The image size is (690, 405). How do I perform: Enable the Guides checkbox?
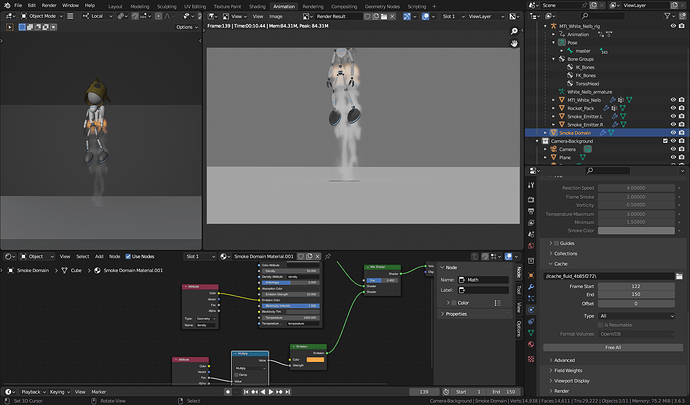(556, 243)
